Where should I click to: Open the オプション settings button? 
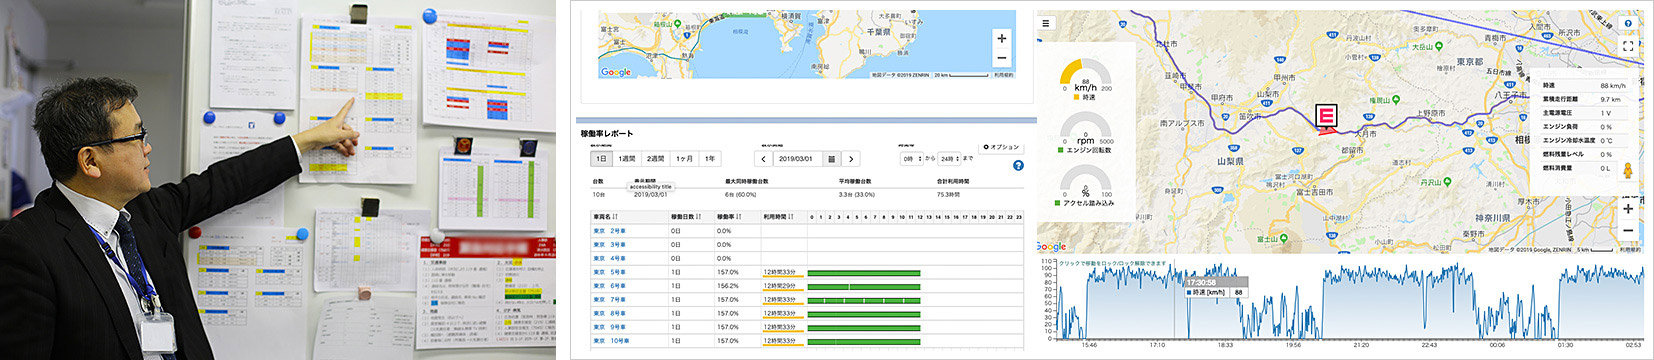pyautogui.click(x=1002, y=147)
